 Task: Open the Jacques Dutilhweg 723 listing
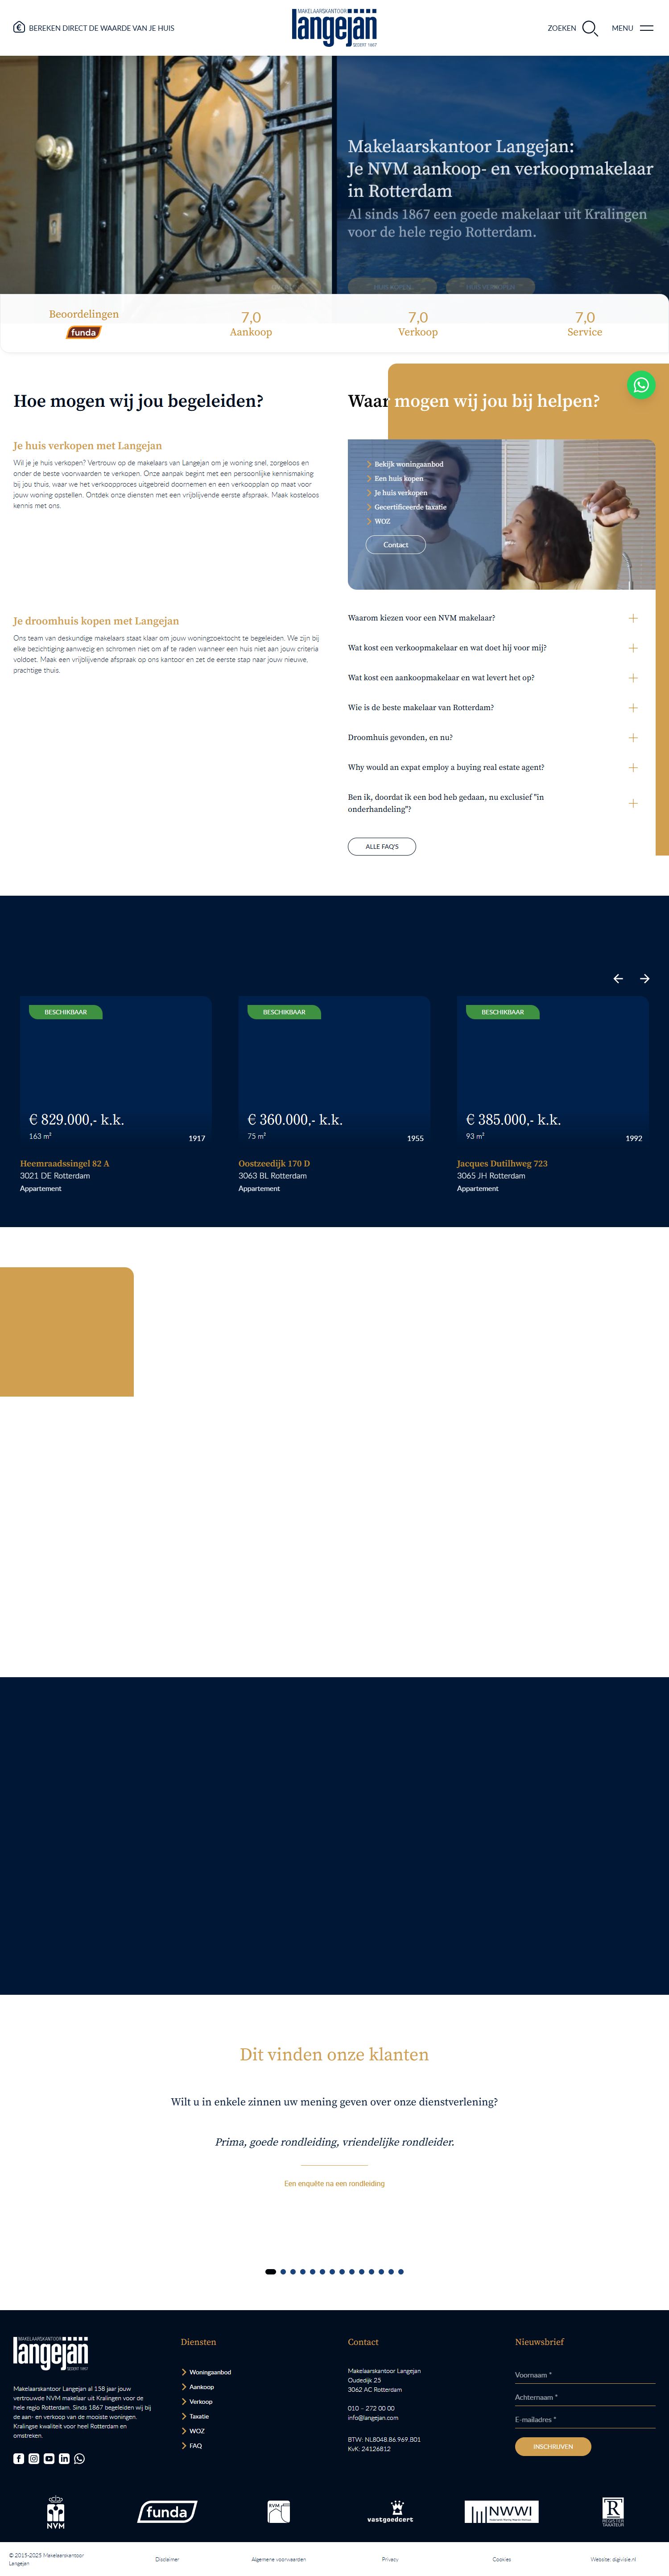tap(553, 1096)
